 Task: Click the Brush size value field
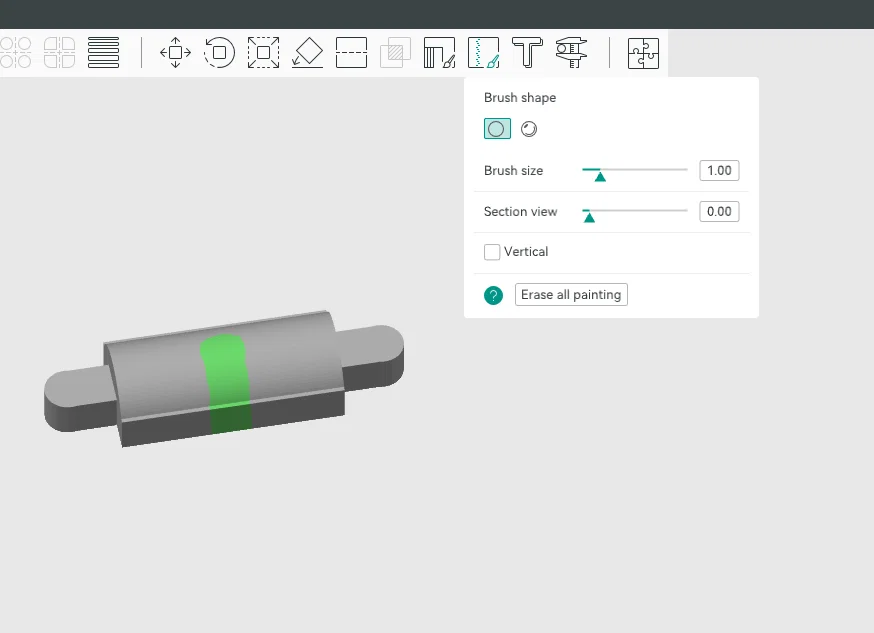coord(720,171)
